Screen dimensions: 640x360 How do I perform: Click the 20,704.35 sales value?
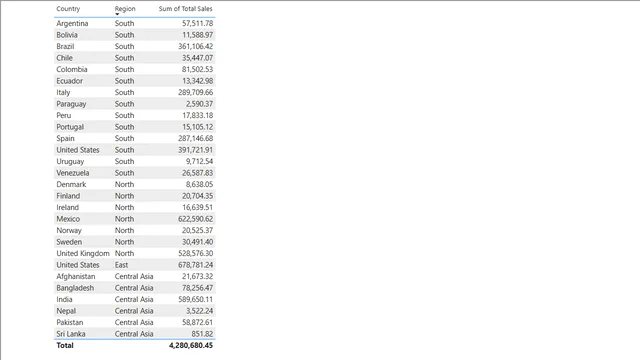[198, 196]
